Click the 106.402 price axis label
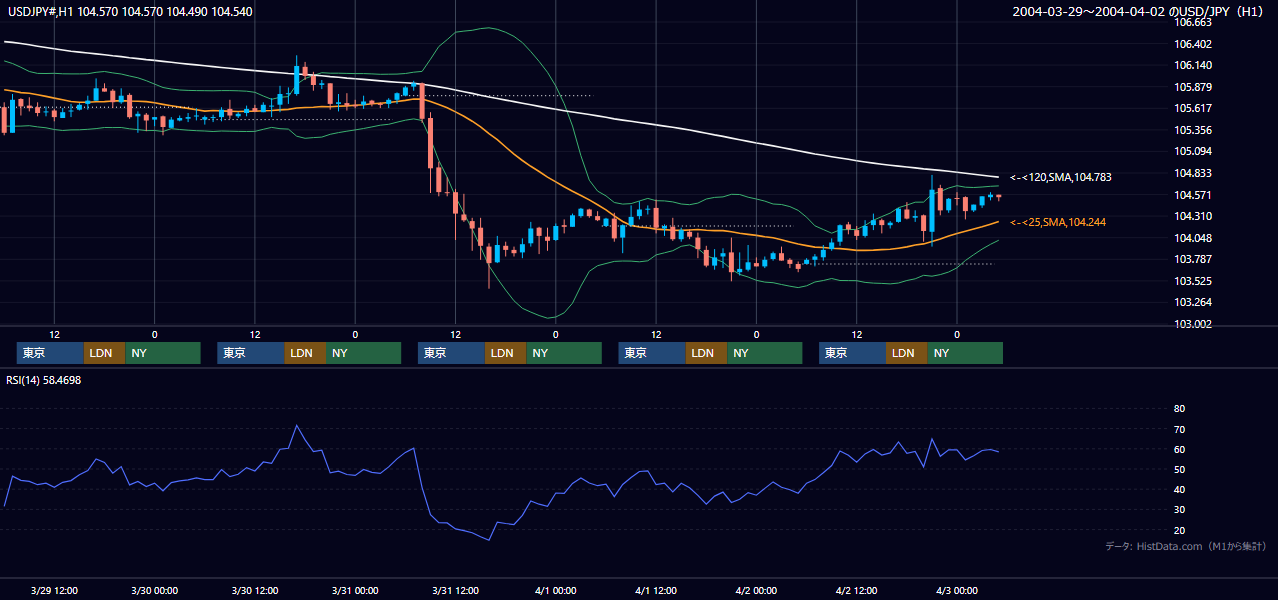This screenshot has width=1278, height=600. 1194,44
